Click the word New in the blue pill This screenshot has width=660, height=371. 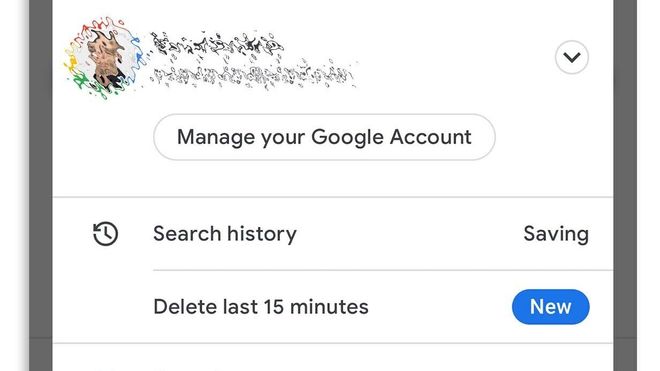551,307
